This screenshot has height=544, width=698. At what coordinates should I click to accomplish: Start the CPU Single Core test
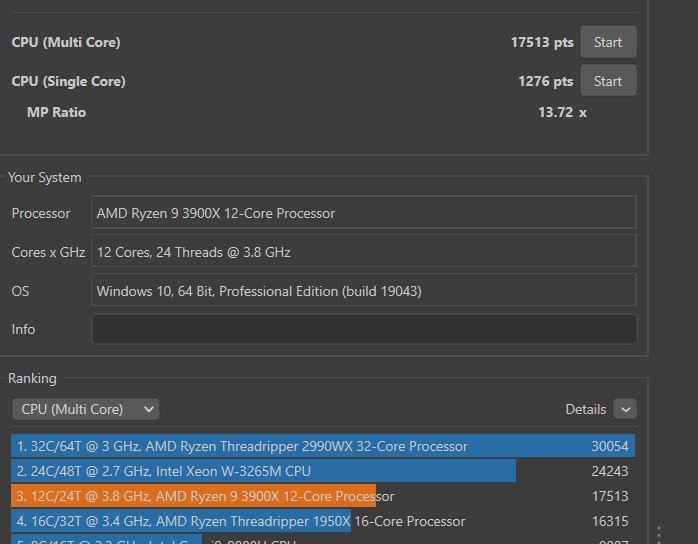tap(607, 81)
